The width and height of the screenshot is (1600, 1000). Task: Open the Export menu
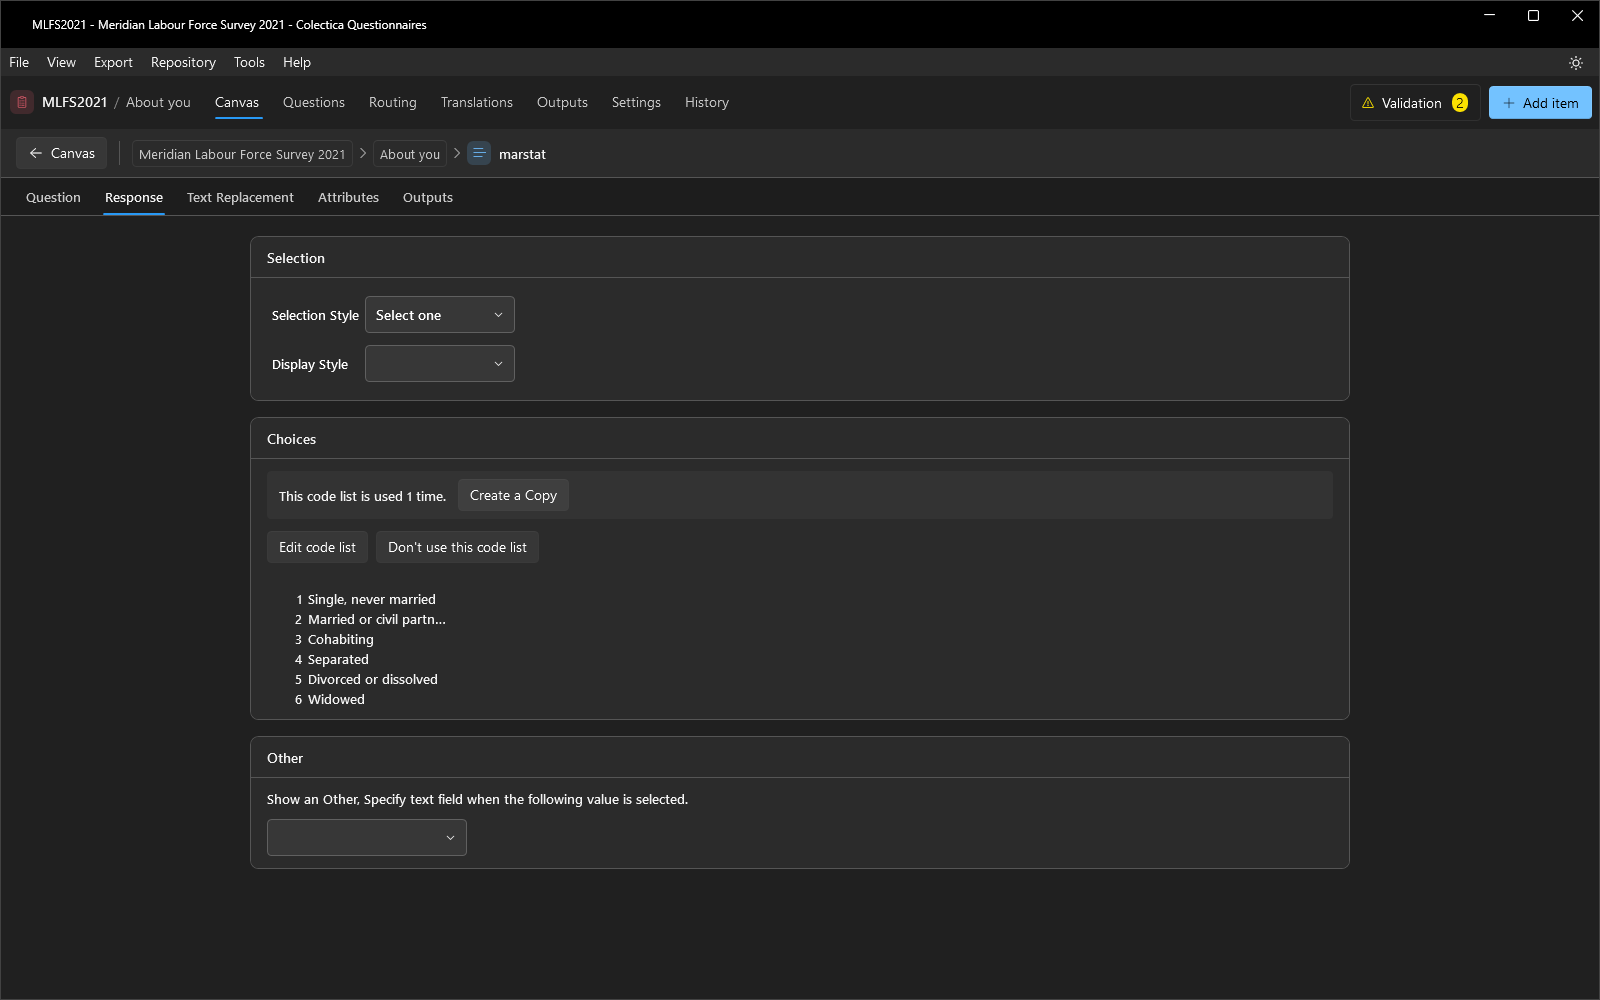pyautogui.click(x=113, y=62)
